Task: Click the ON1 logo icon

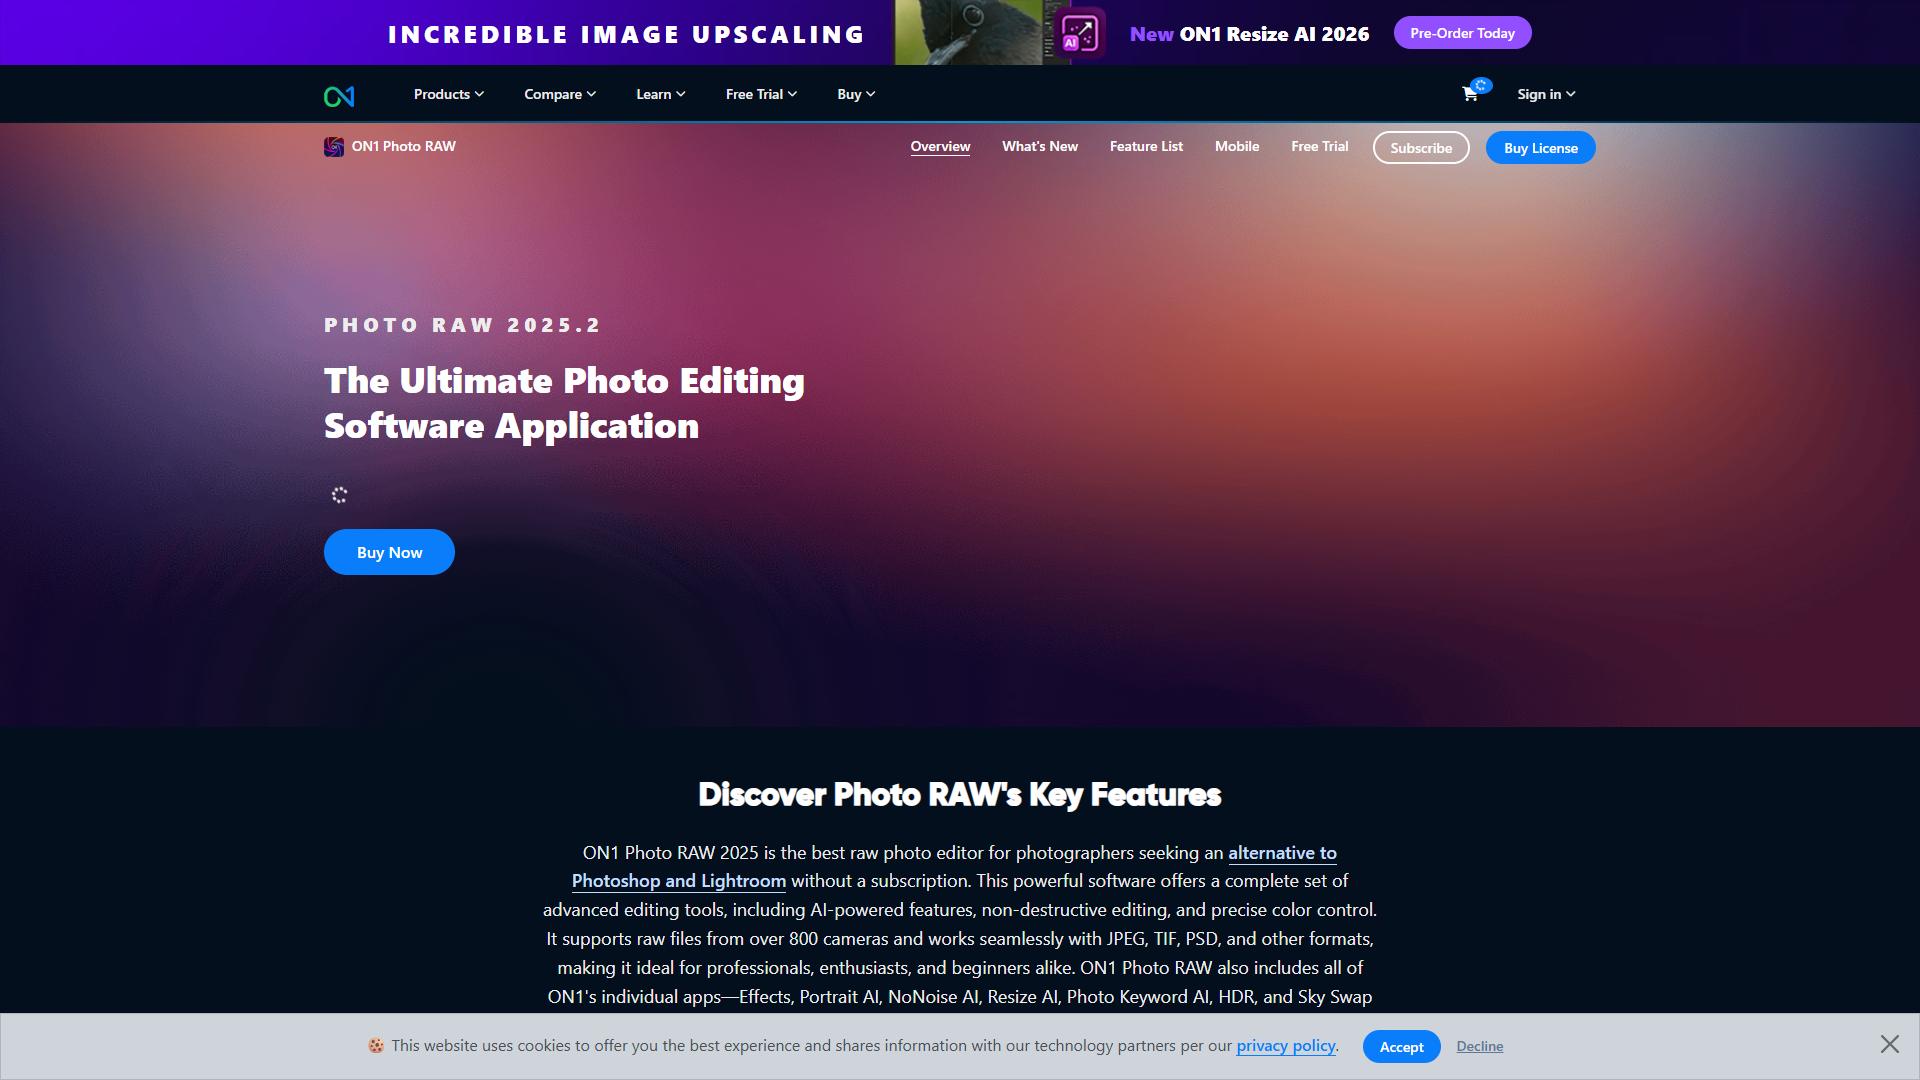Action: point(339,96)
